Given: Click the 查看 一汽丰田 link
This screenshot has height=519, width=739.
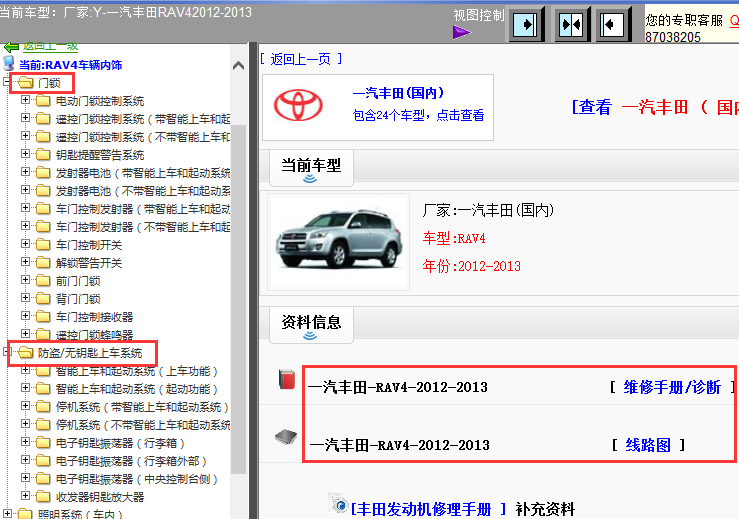Looking at the screenshot, I should click(655, 107).
